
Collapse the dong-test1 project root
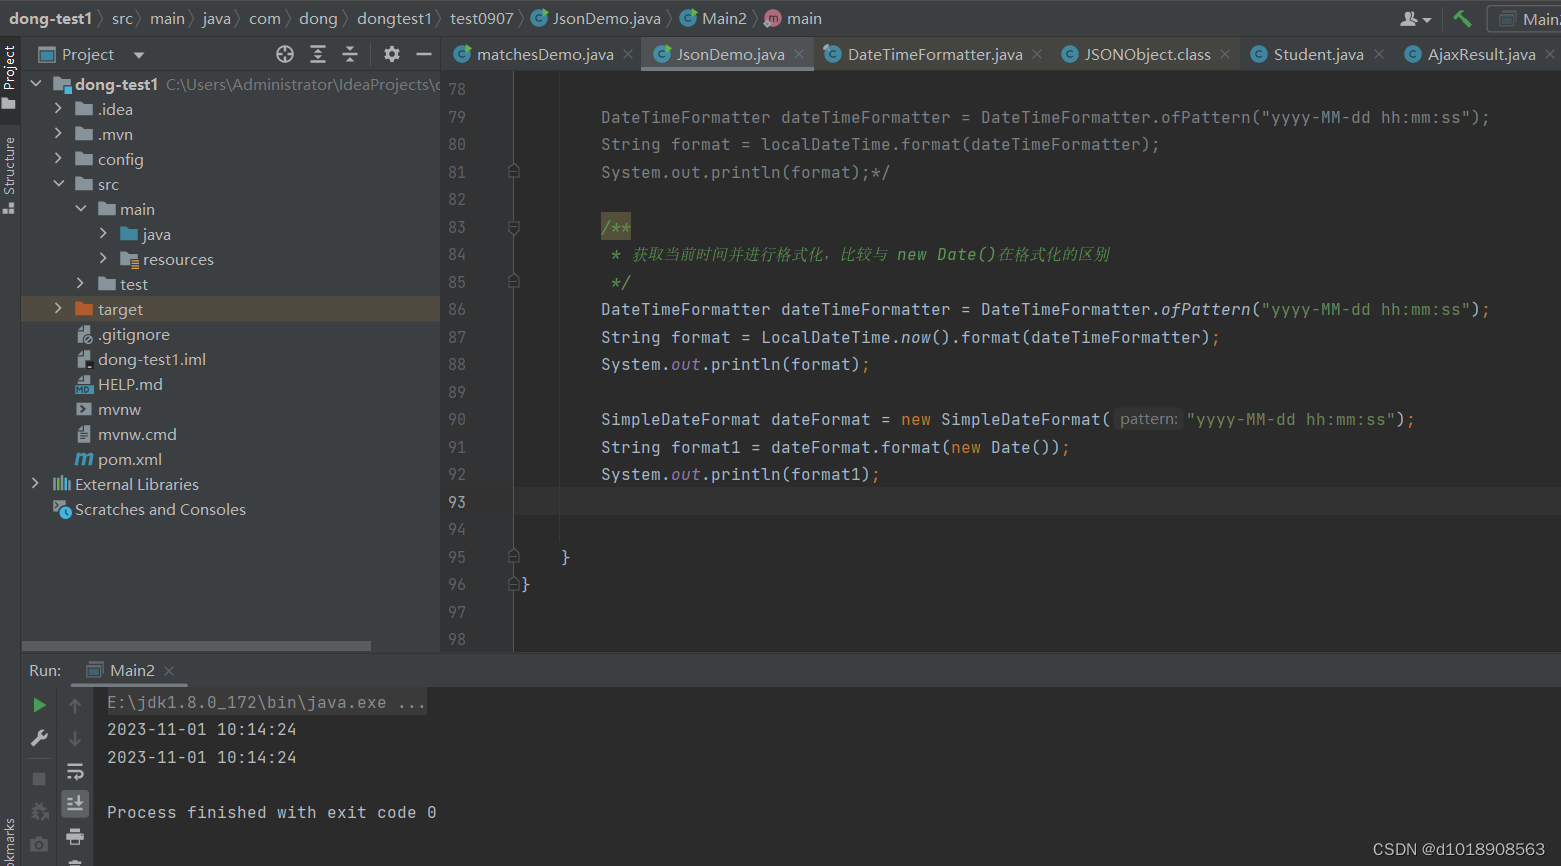pyautogui.click(x=36, y=84)
